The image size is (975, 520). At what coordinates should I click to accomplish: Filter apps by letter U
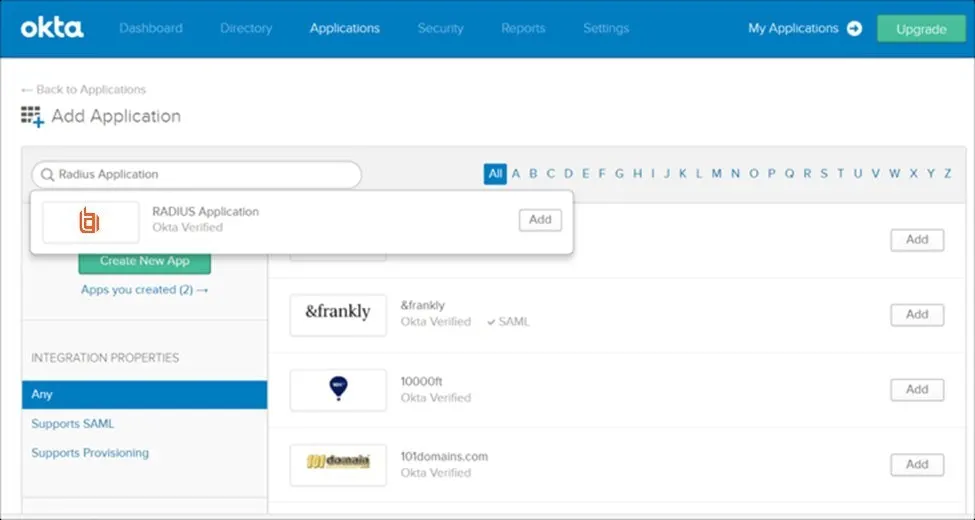858,174
